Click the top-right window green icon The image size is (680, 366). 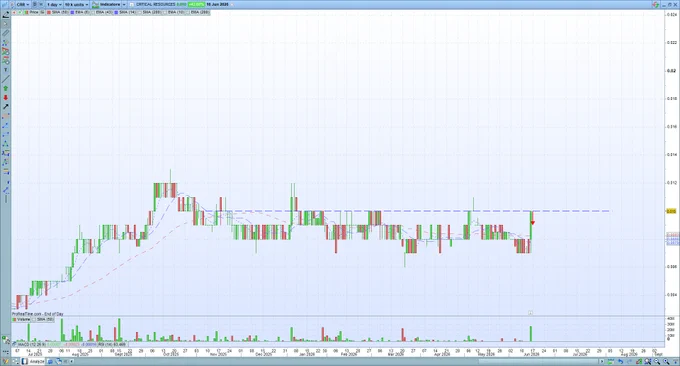(x=656, y=4)
